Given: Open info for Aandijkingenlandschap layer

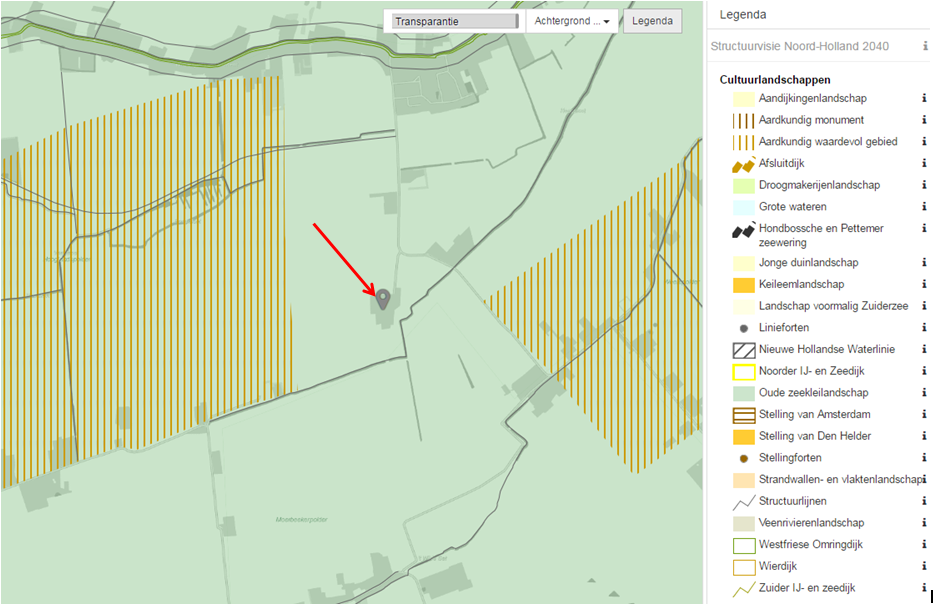Looking at the screenshot, I should (x=924, y=99).
